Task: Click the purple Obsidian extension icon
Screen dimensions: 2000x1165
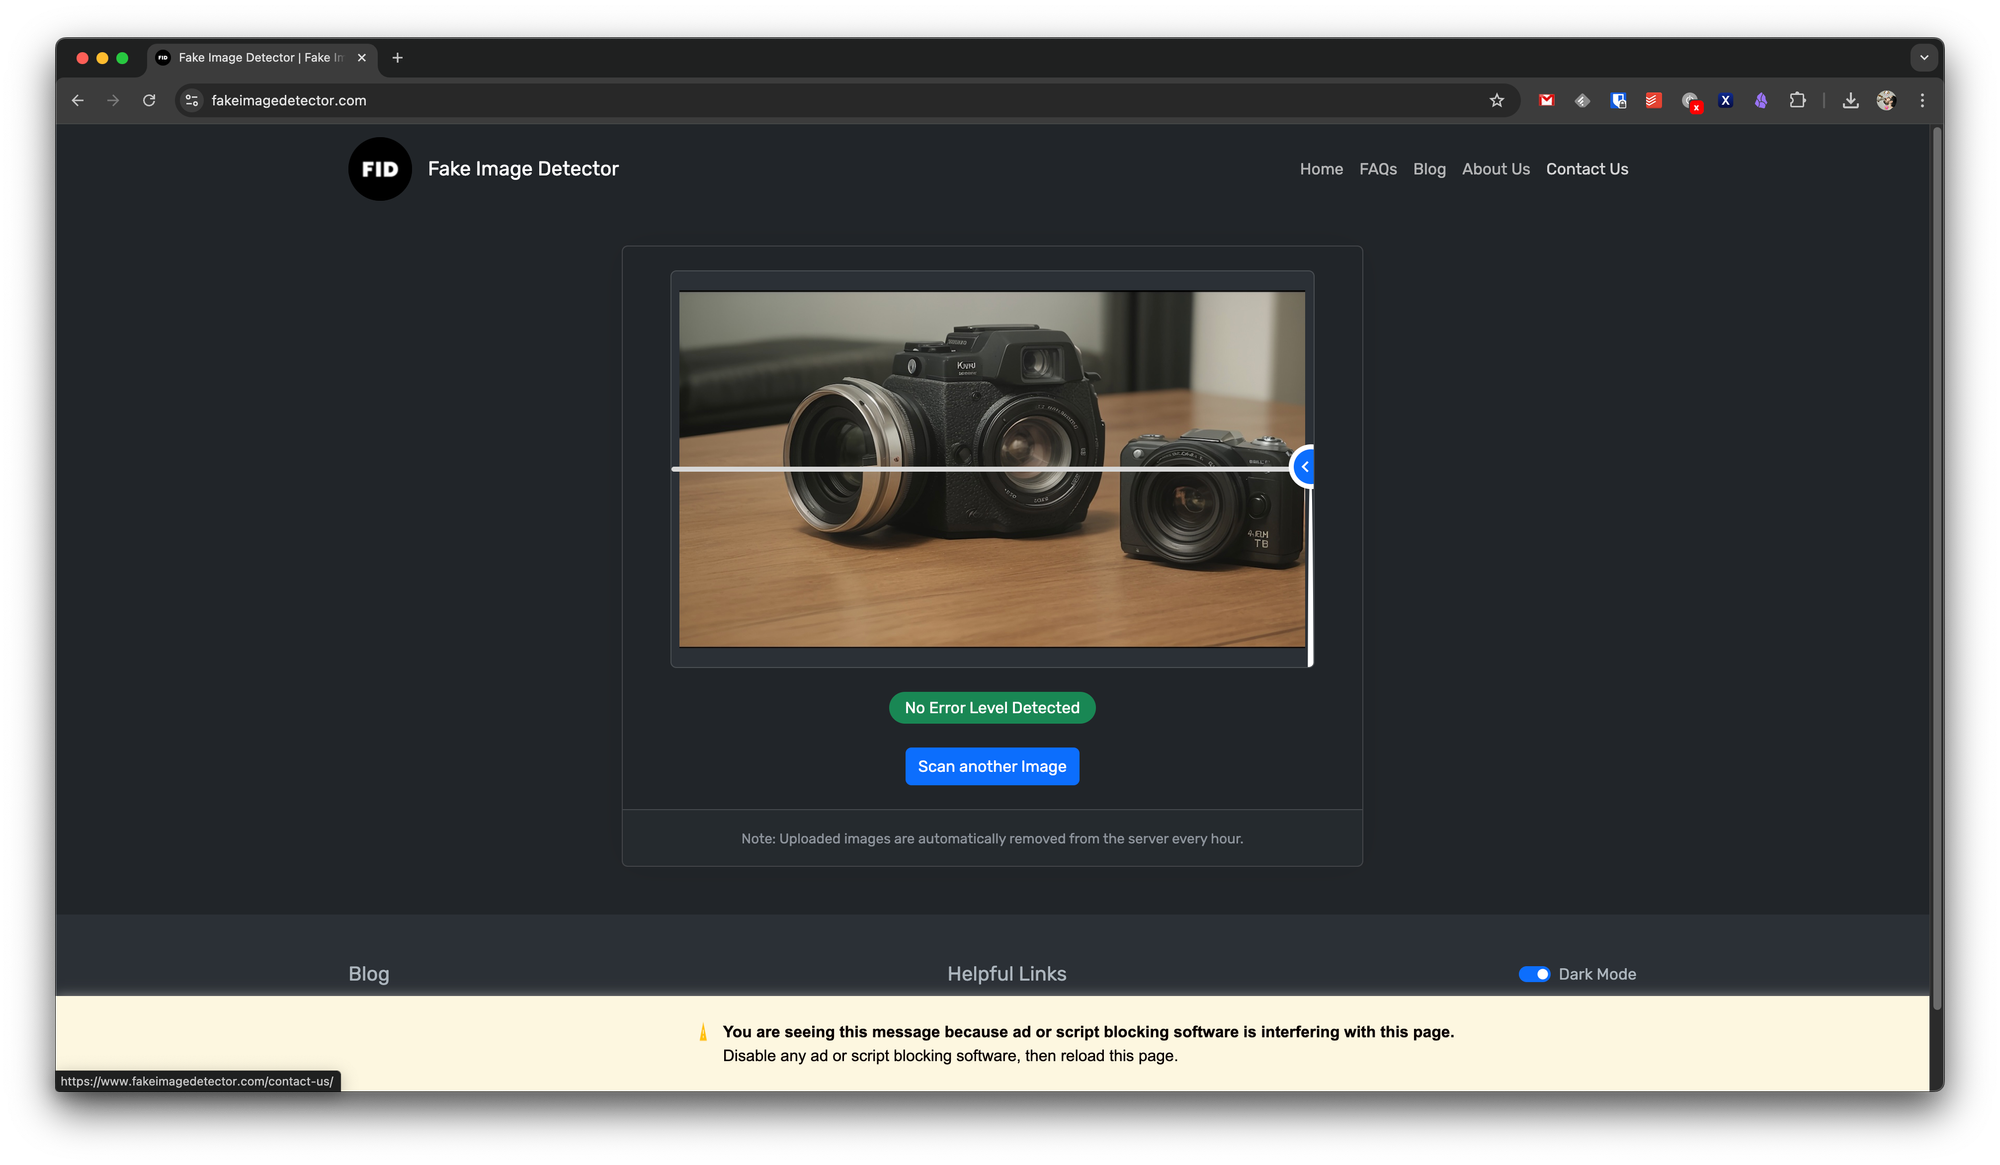Action: click(x=1761, y=100)
